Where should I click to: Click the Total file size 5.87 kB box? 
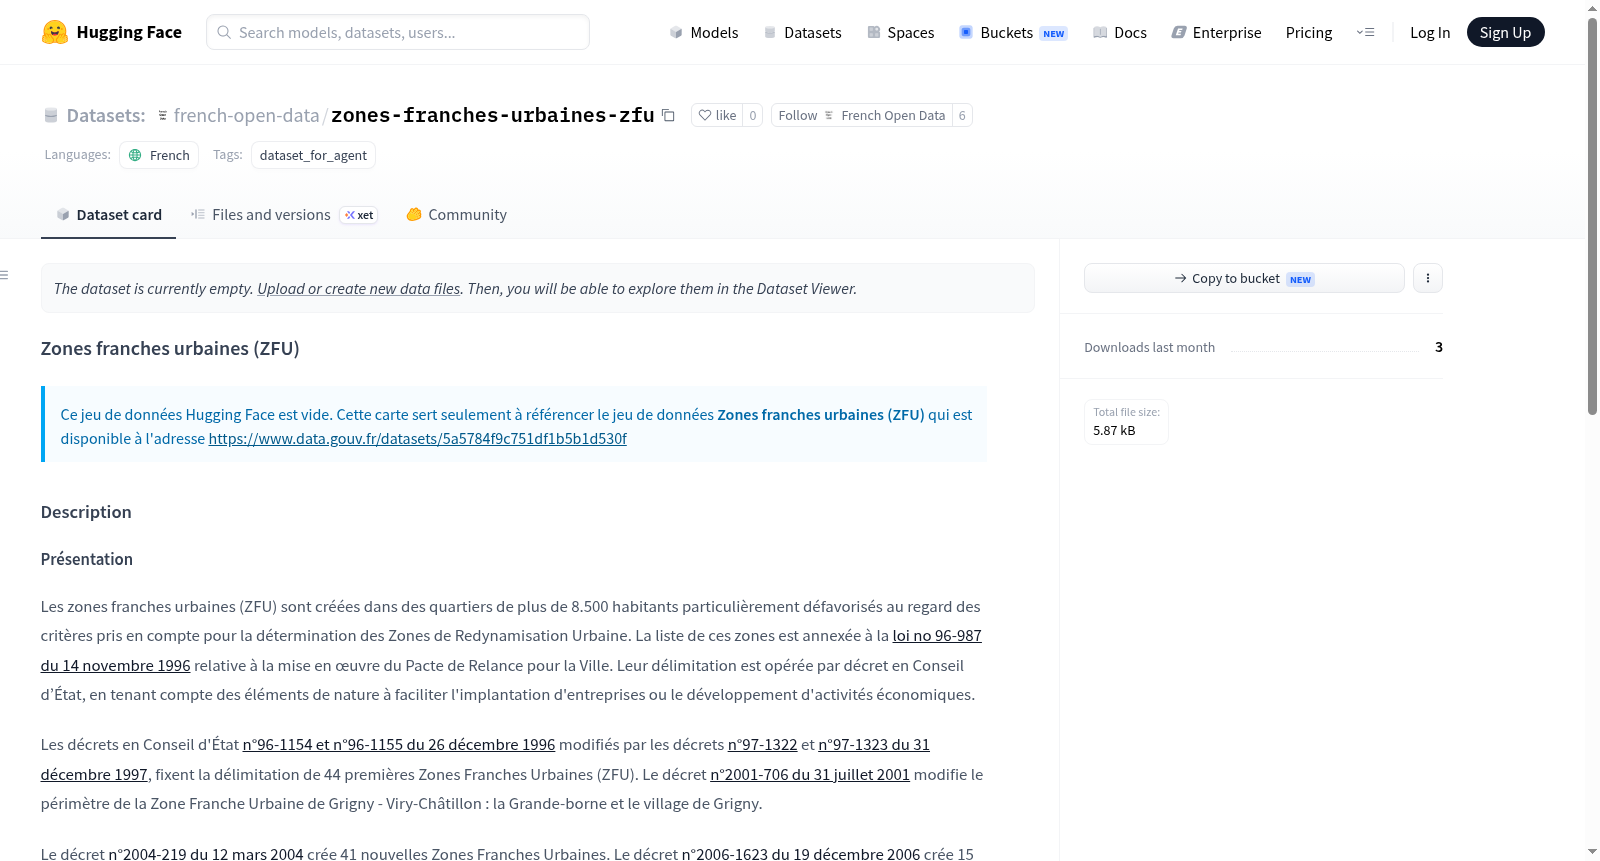pyautogui.click(x=1126, y=422)
